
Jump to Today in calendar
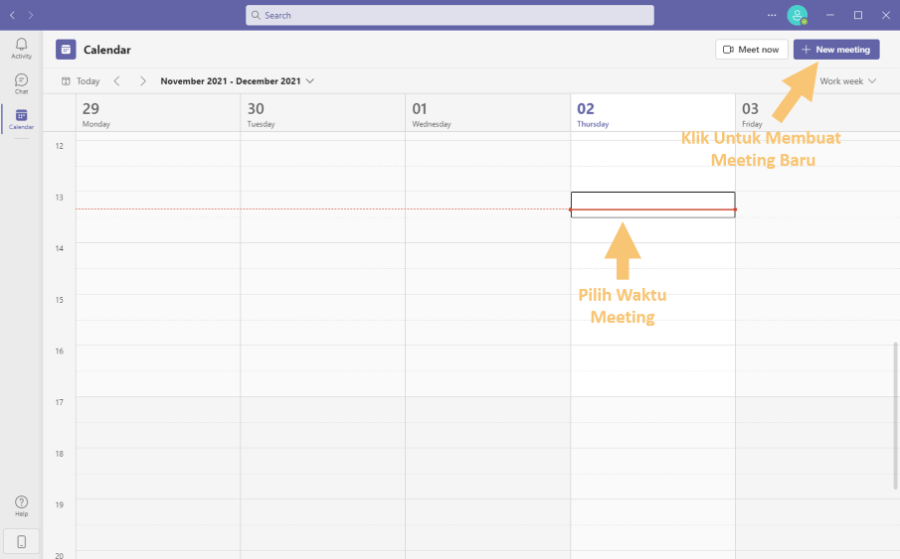click(81, 81)
